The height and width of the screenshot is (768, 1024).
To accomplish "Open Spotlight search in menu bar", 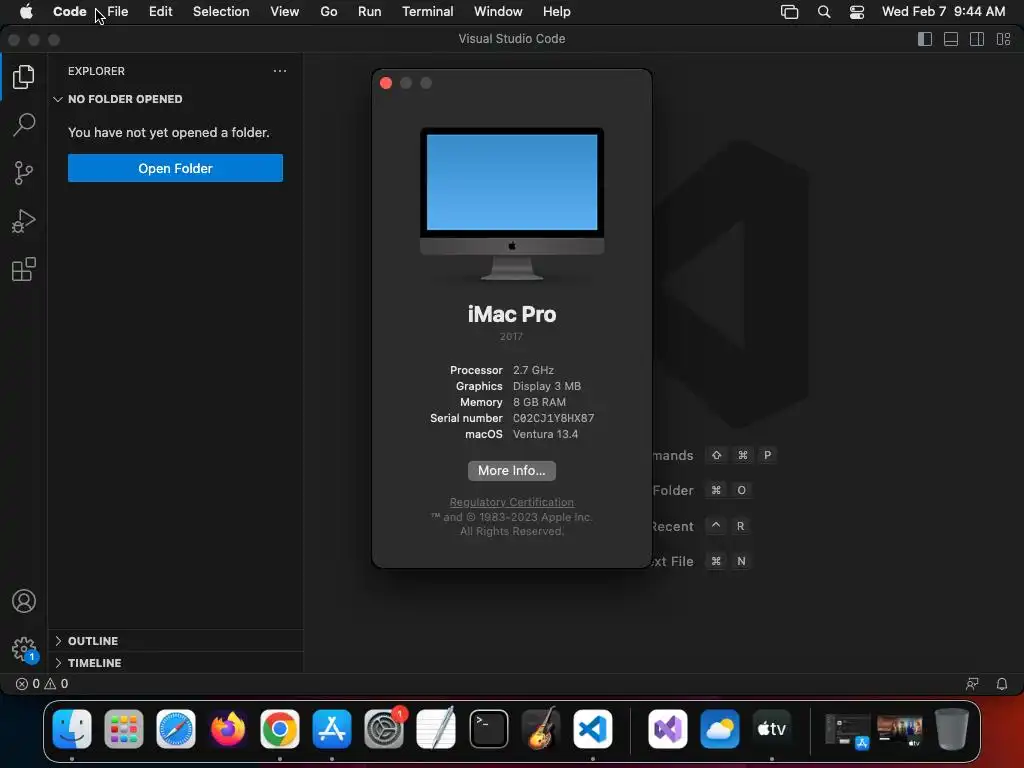I will (x=824, y=12).
